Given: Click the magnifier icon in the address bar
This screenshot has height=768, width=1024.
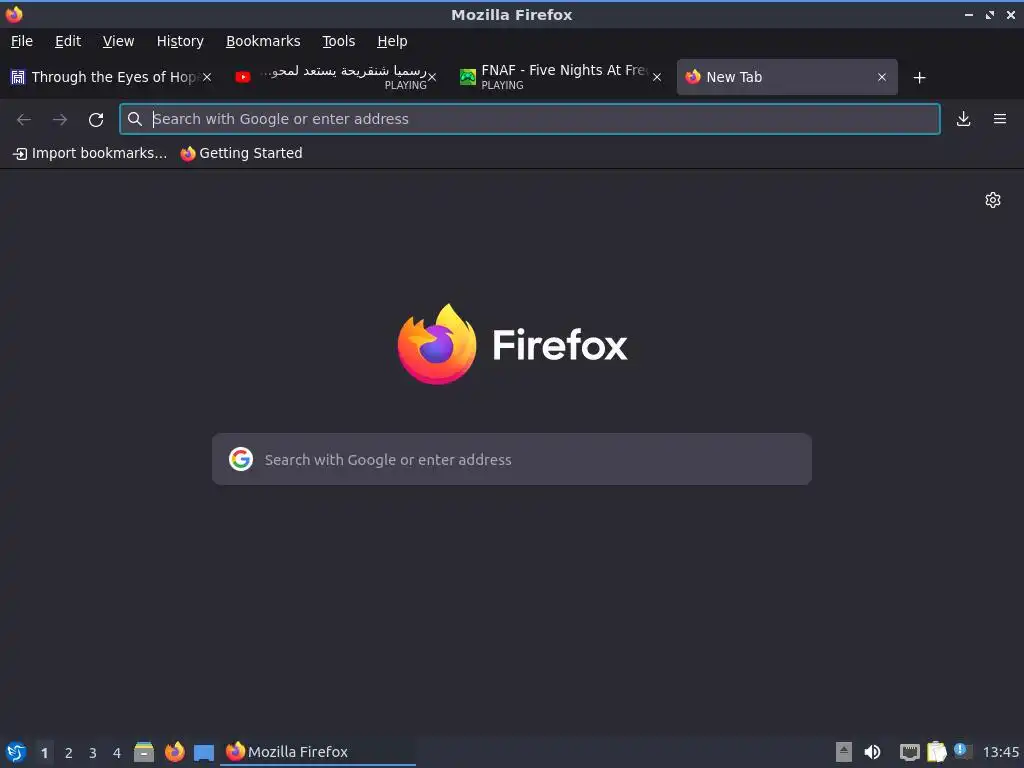Looking at the screenshot, I should click(x=135, y=119).
